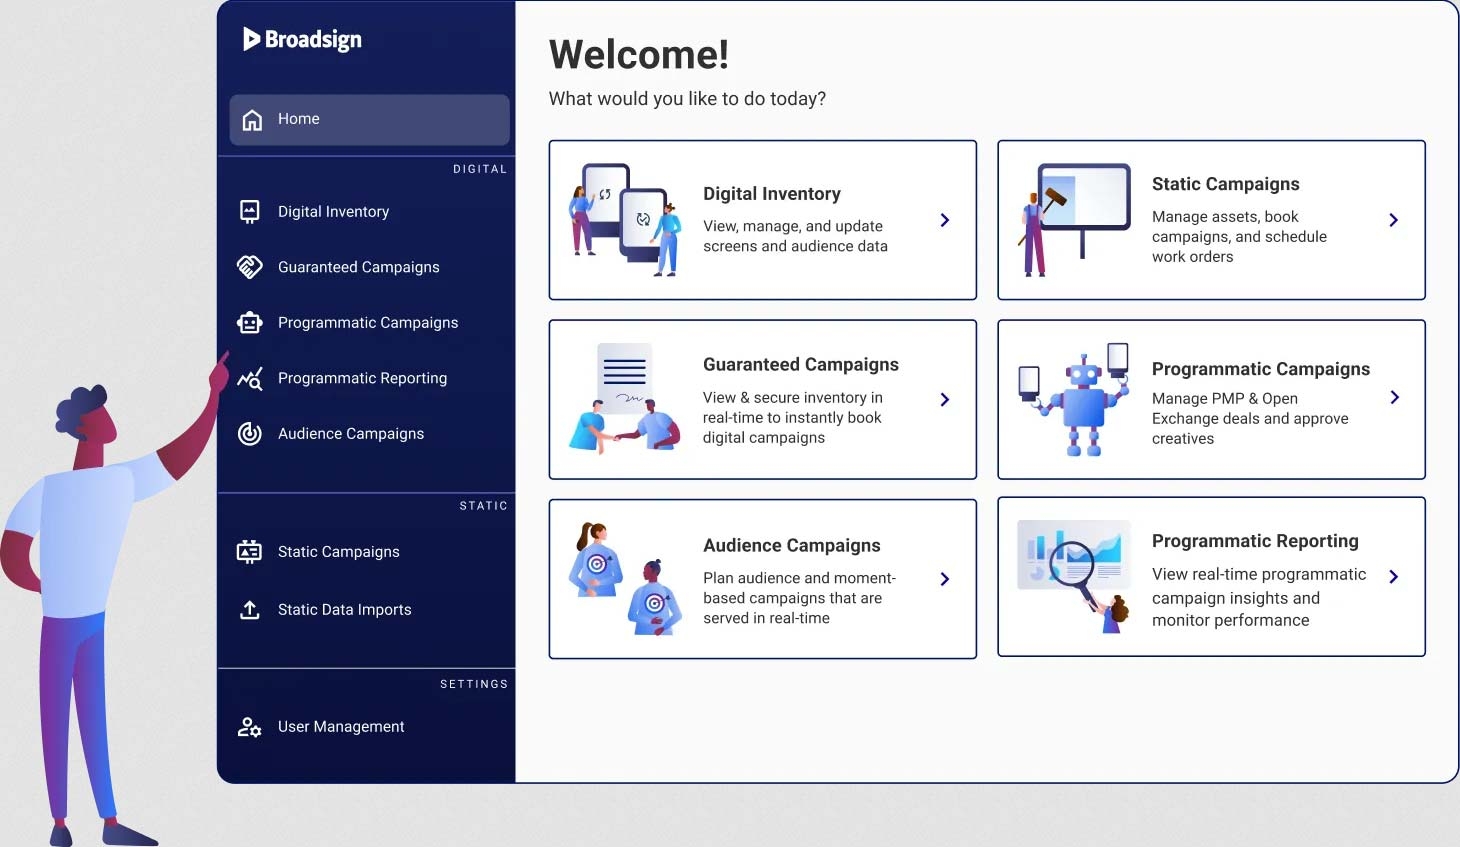Click the chevron on Digital Inventory card
This screenshot has width=1460, height=847.
pyautogui.click(x=945, y=220)
